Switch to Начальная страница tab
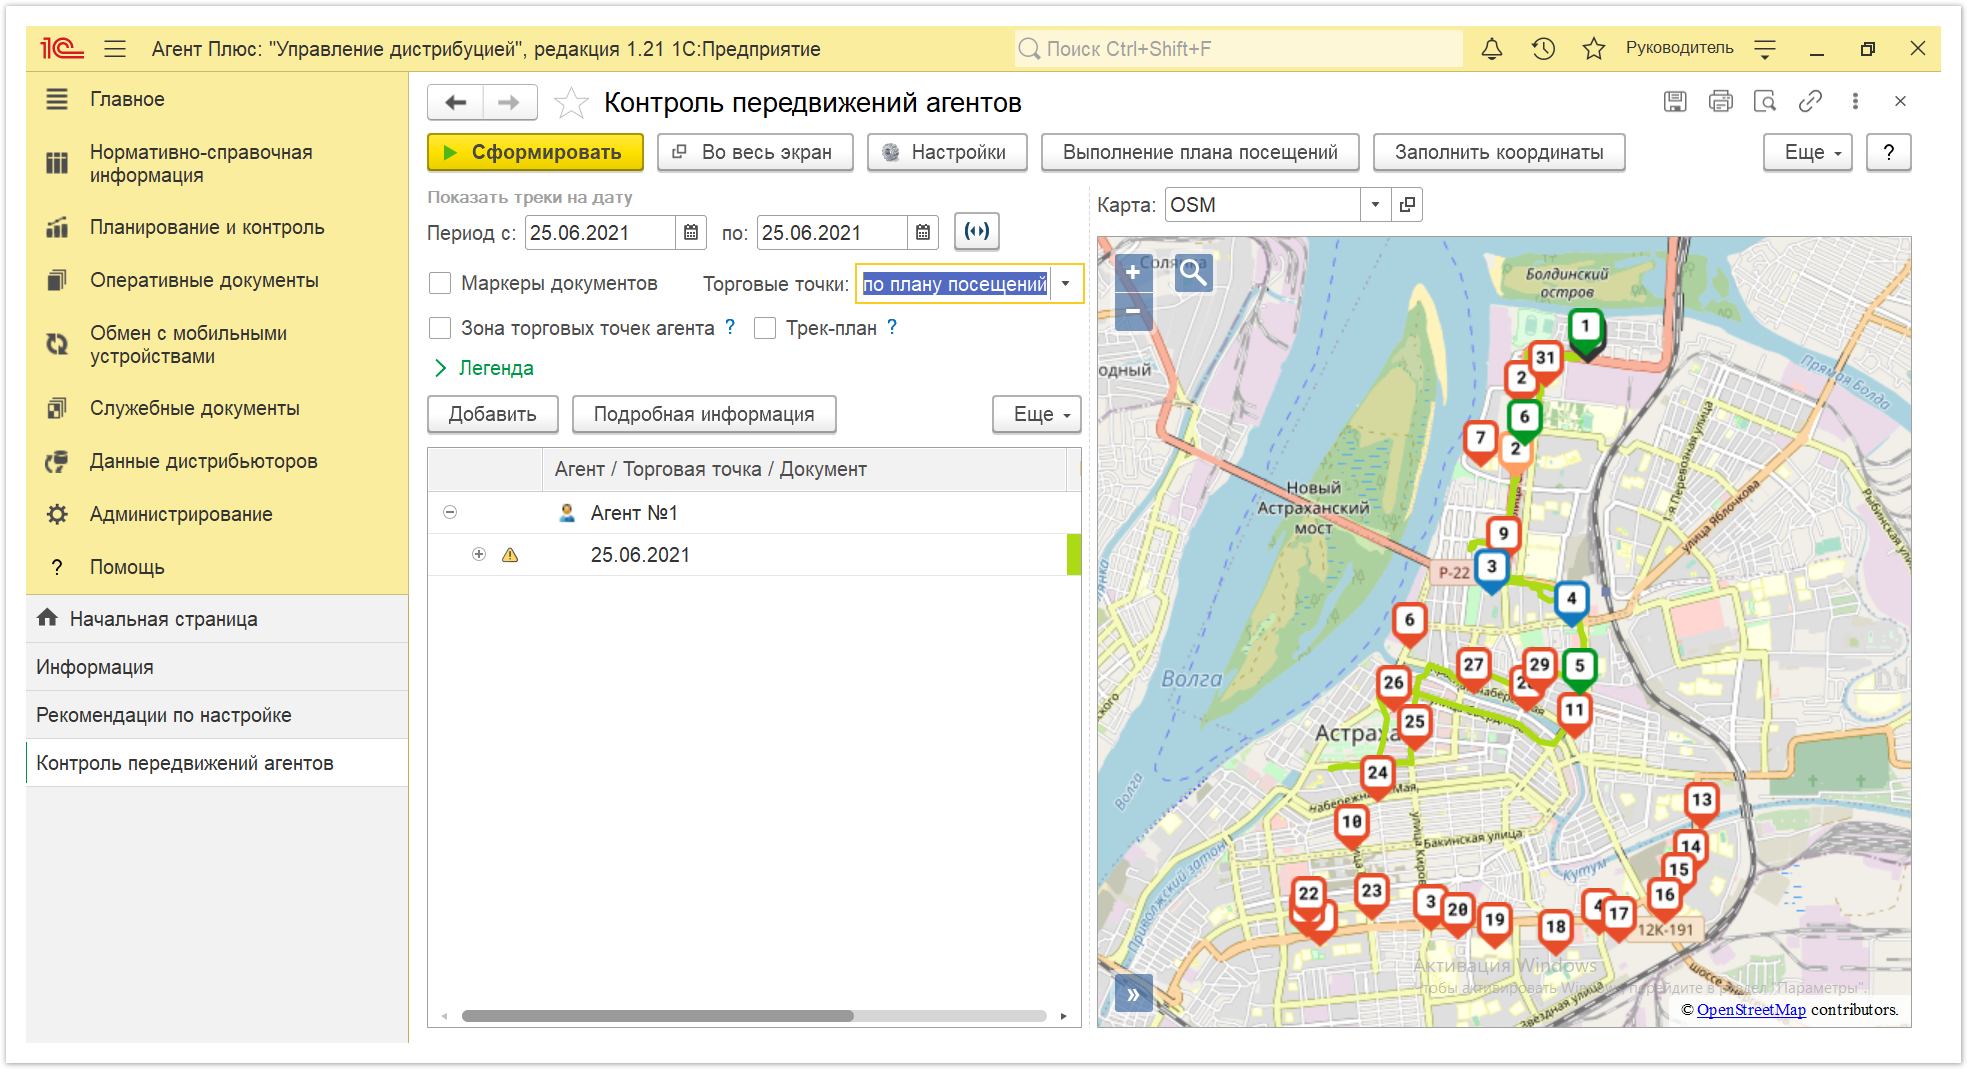Screen dimensions: 1967x1069 tap(217, 619)
